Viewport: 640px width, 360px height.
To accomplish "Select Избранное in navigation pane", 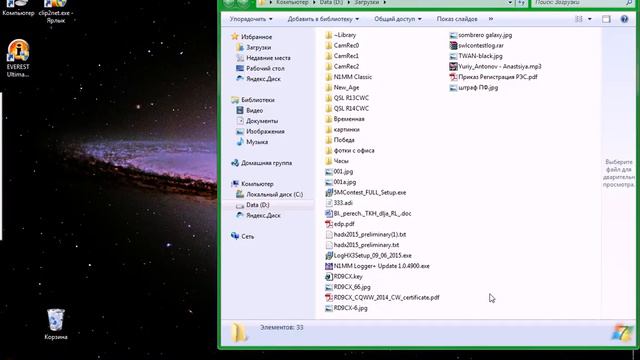I will pos(252,37).
